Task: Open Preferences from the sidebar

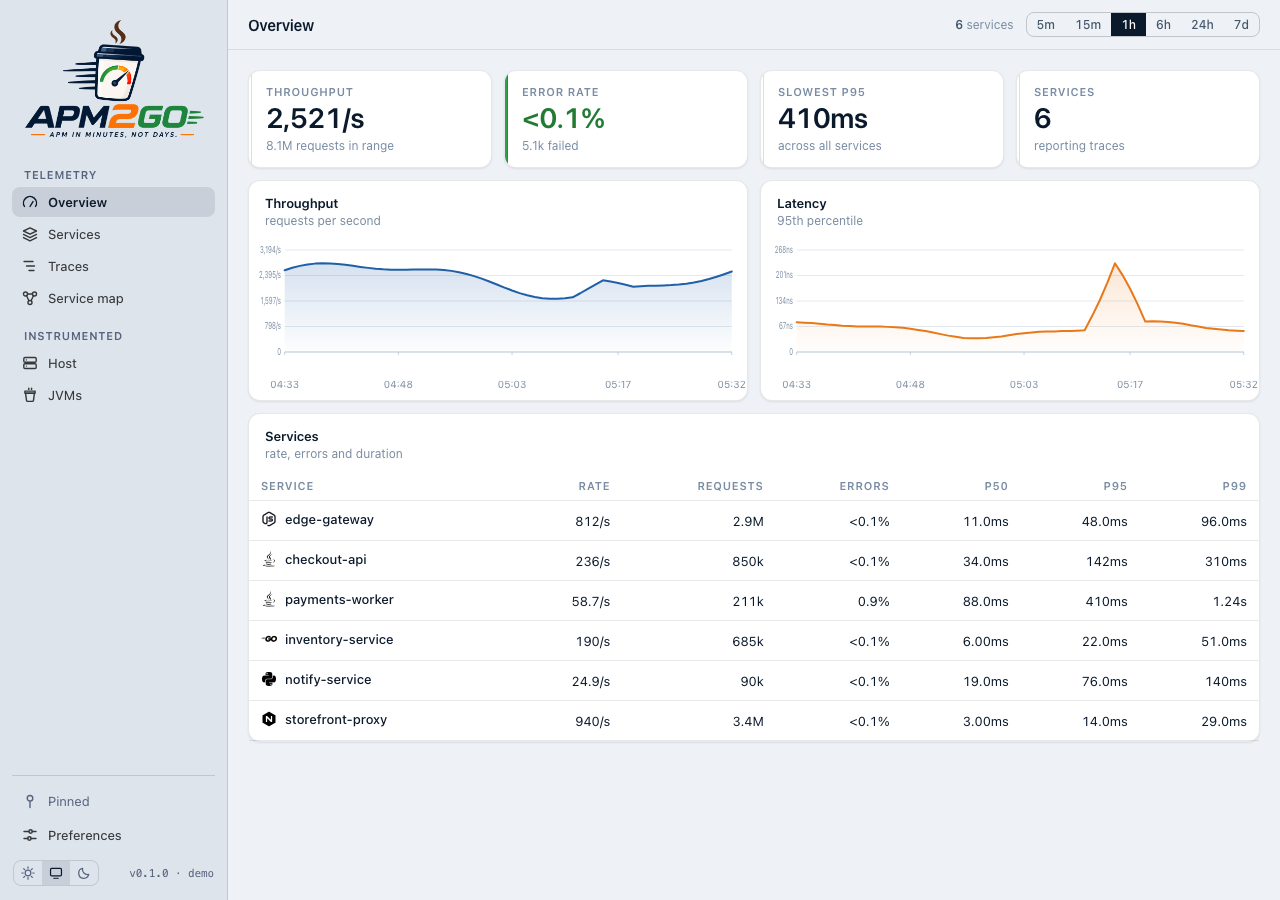Action: click(113, 835)
